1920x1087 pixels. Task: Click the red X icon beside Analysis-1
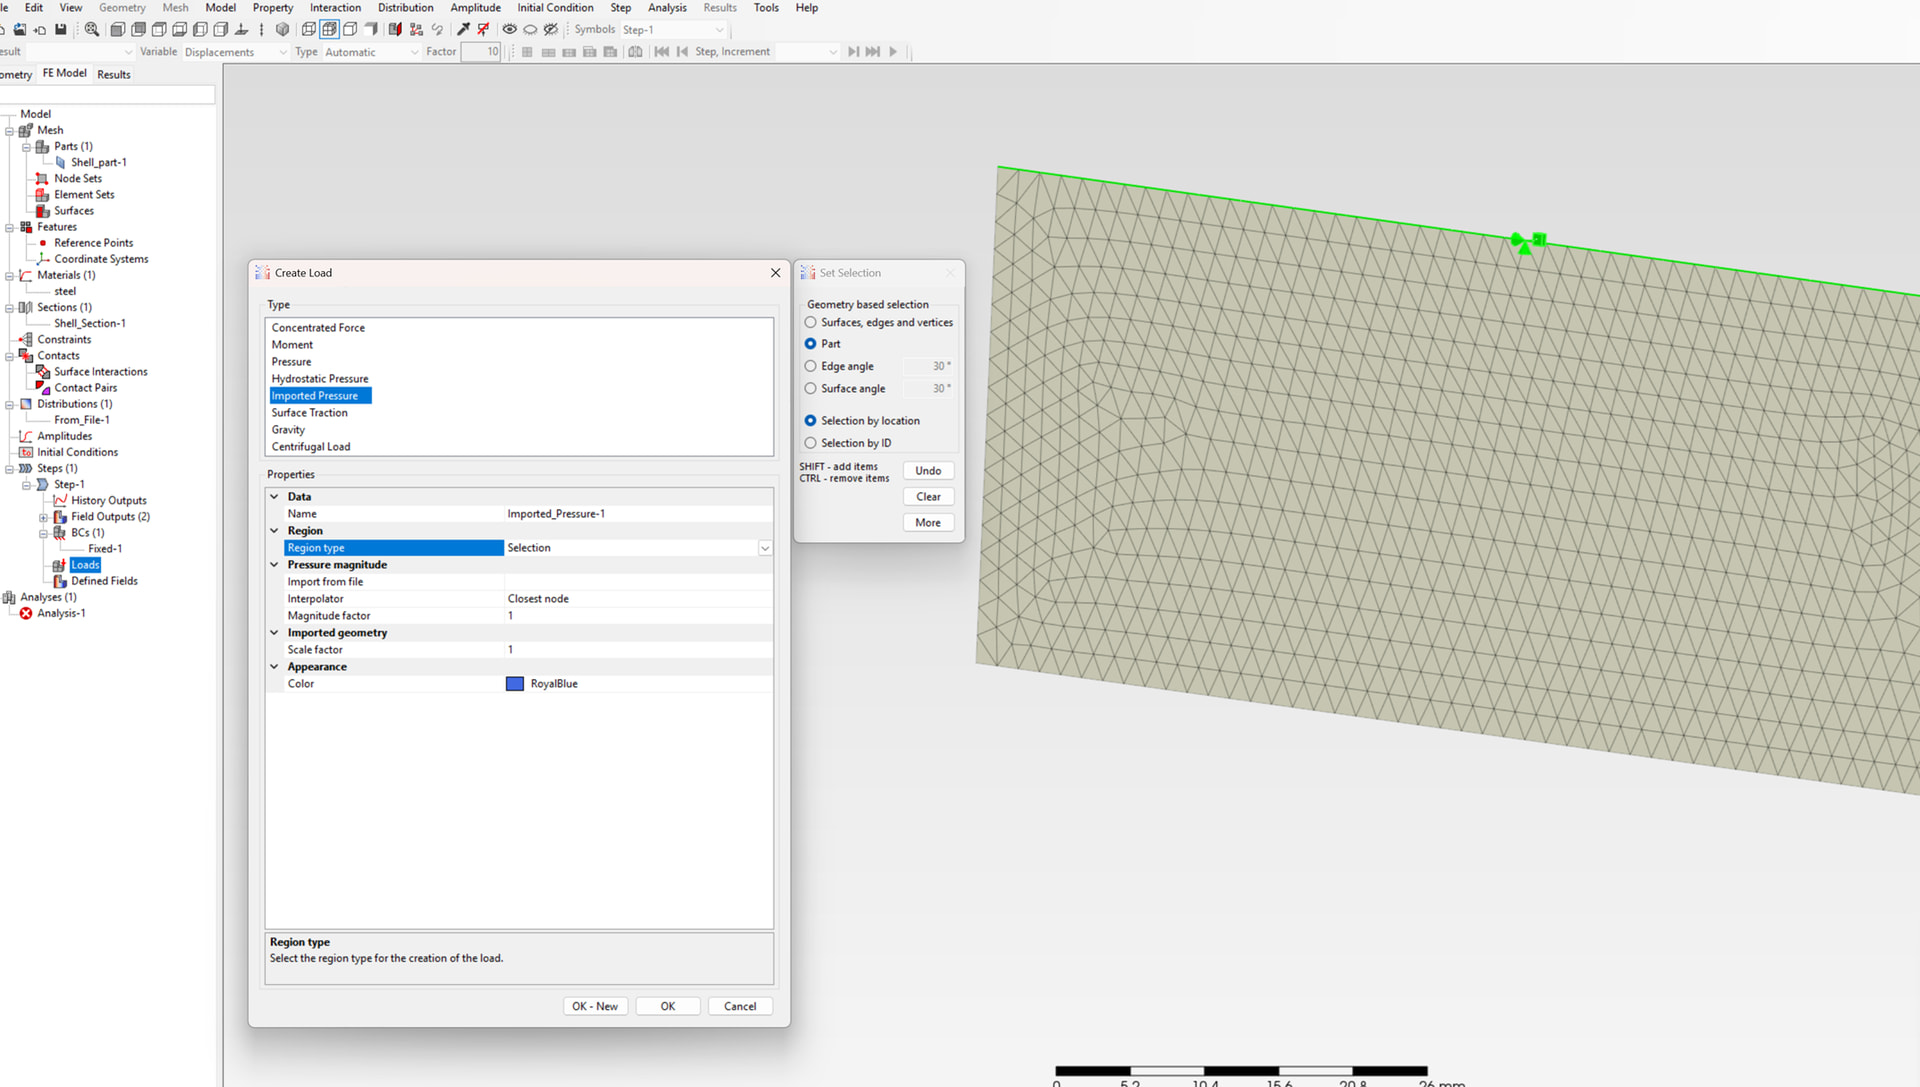[26, 613]
